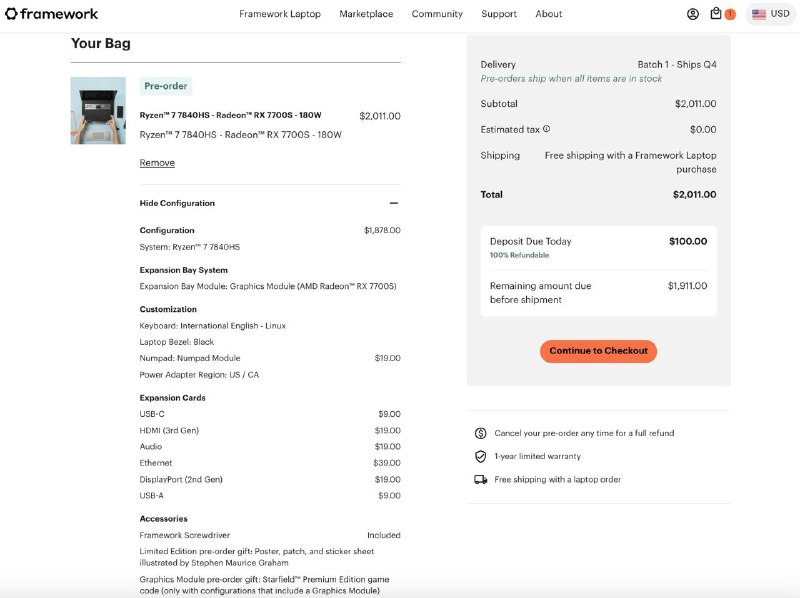
Task: Click 'Customization' section heading
Action: (168, 309)
